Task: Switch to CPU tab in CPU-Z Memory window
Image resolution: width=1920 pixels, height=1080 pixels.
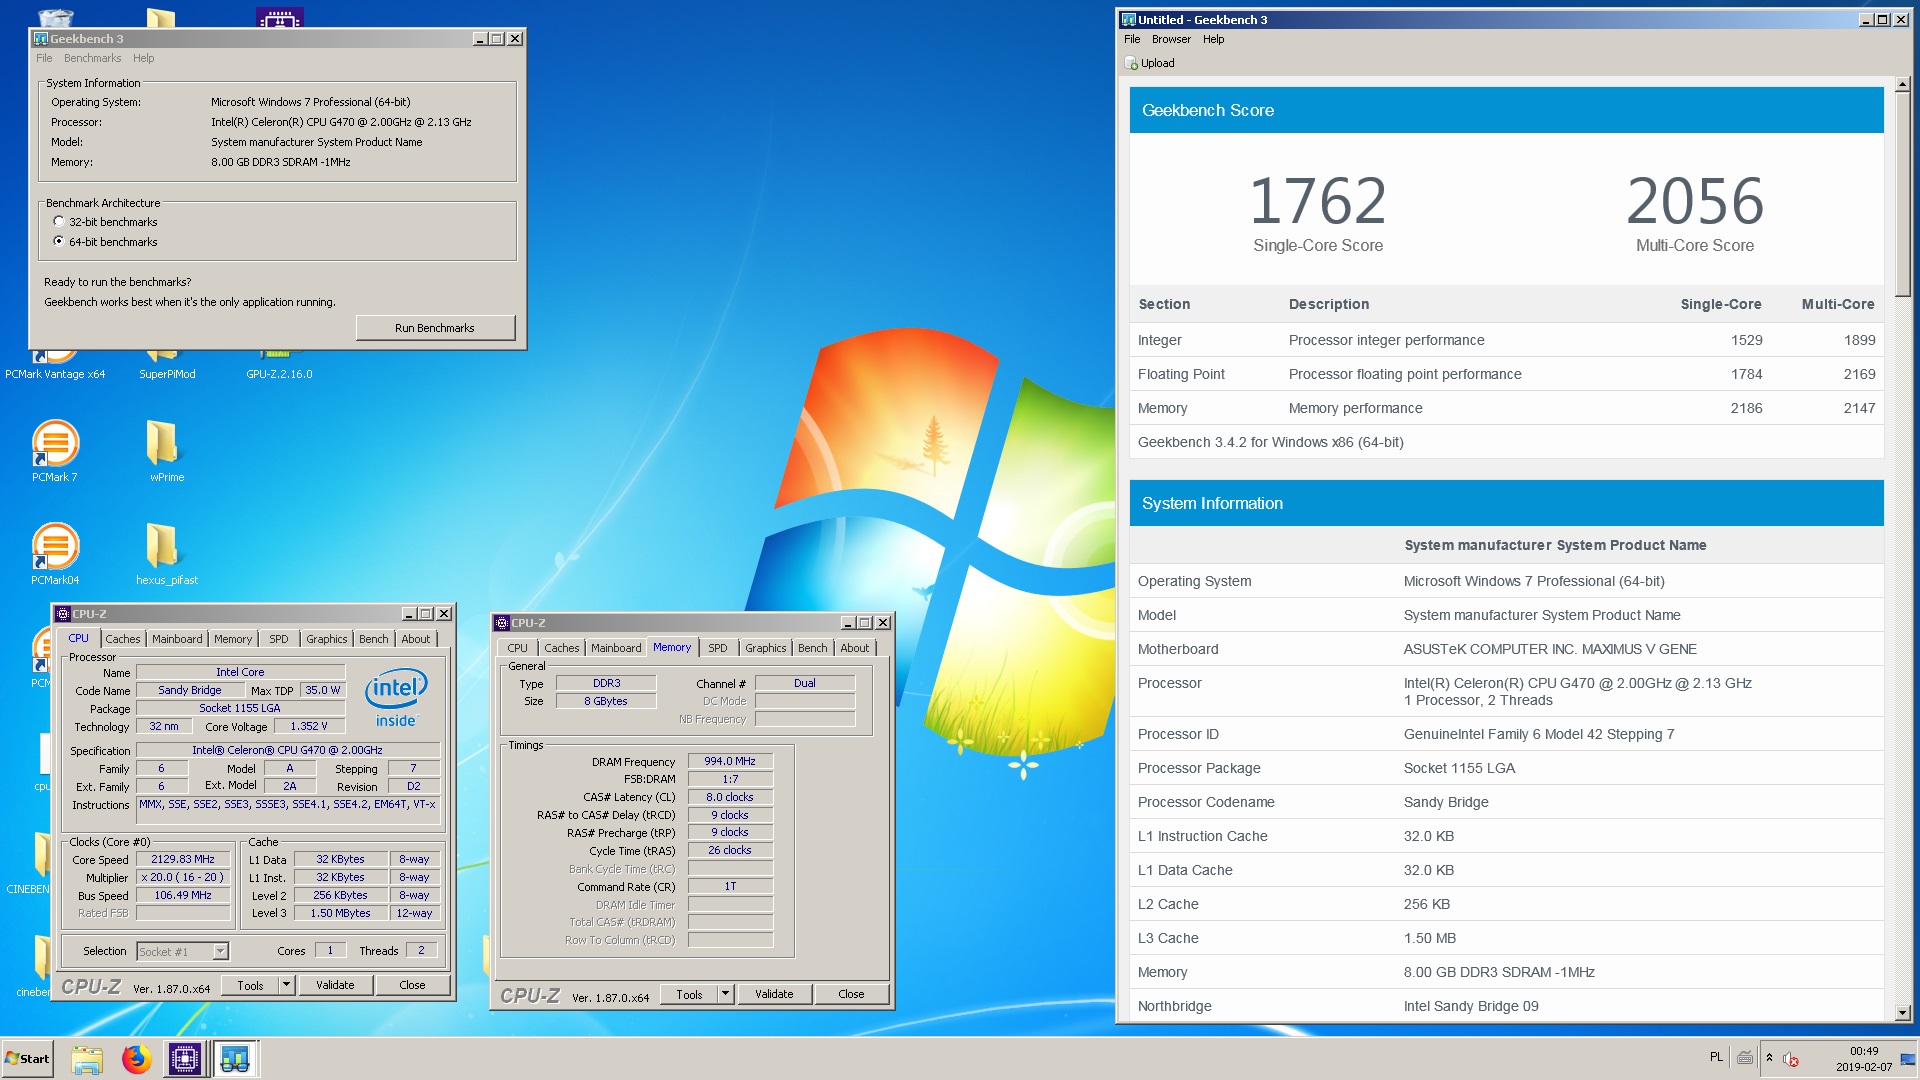Action: 517,648
